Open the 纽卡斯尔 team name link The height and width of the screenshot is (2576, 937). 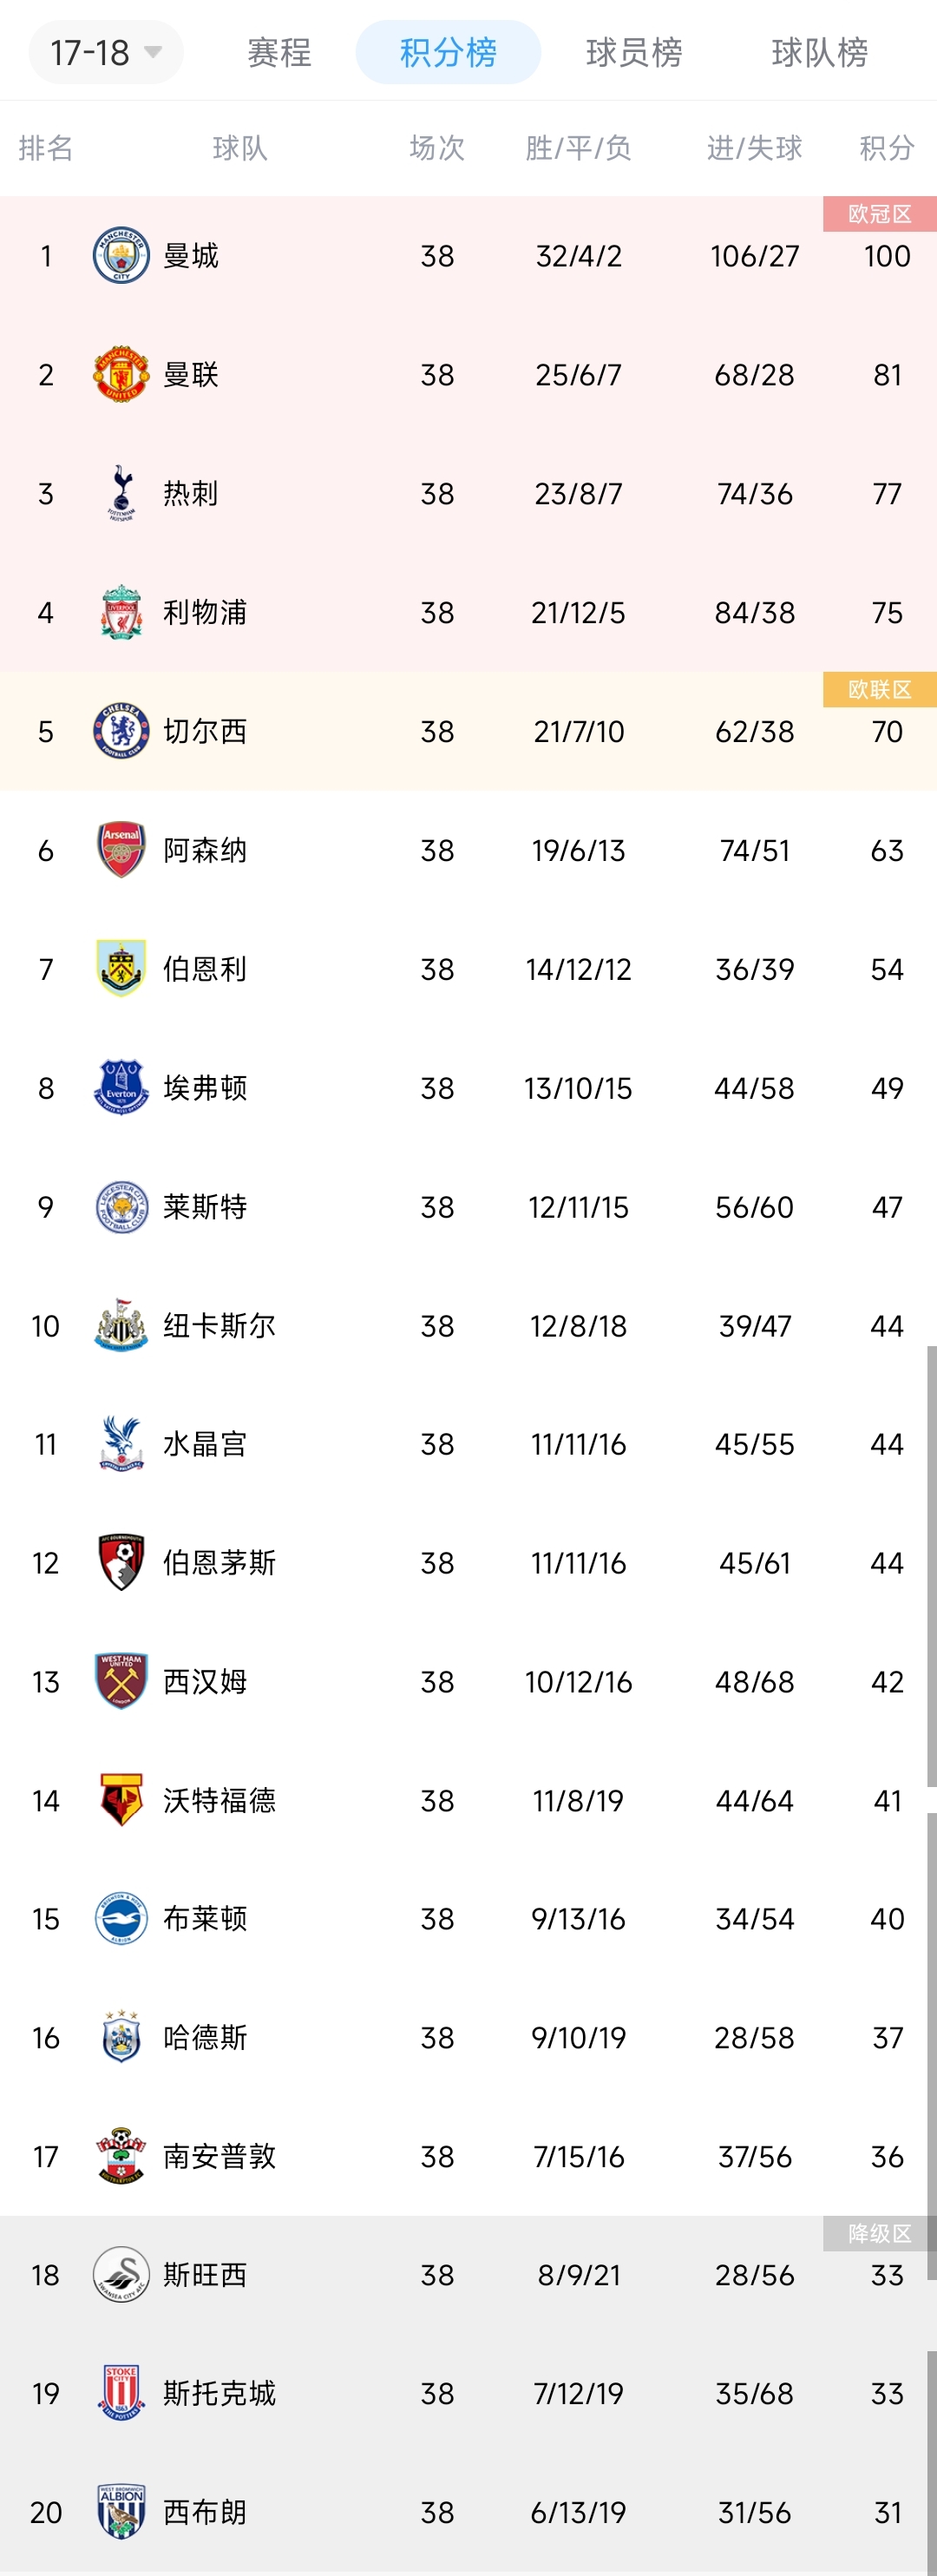pos(219,1325)
